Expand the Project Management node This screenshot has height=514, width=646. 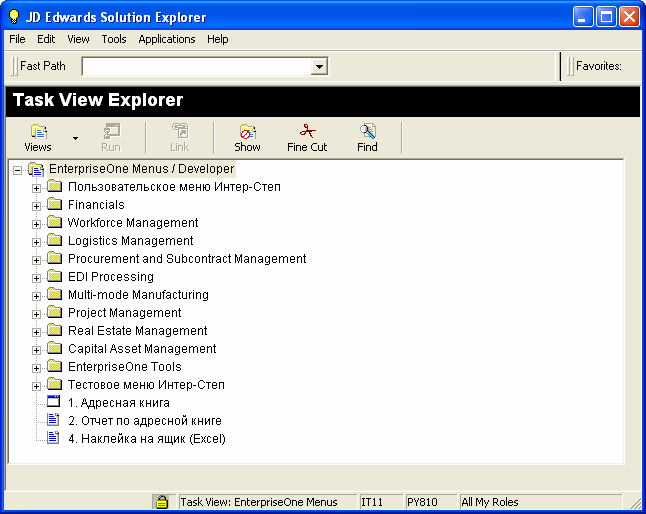click(36, 314)
